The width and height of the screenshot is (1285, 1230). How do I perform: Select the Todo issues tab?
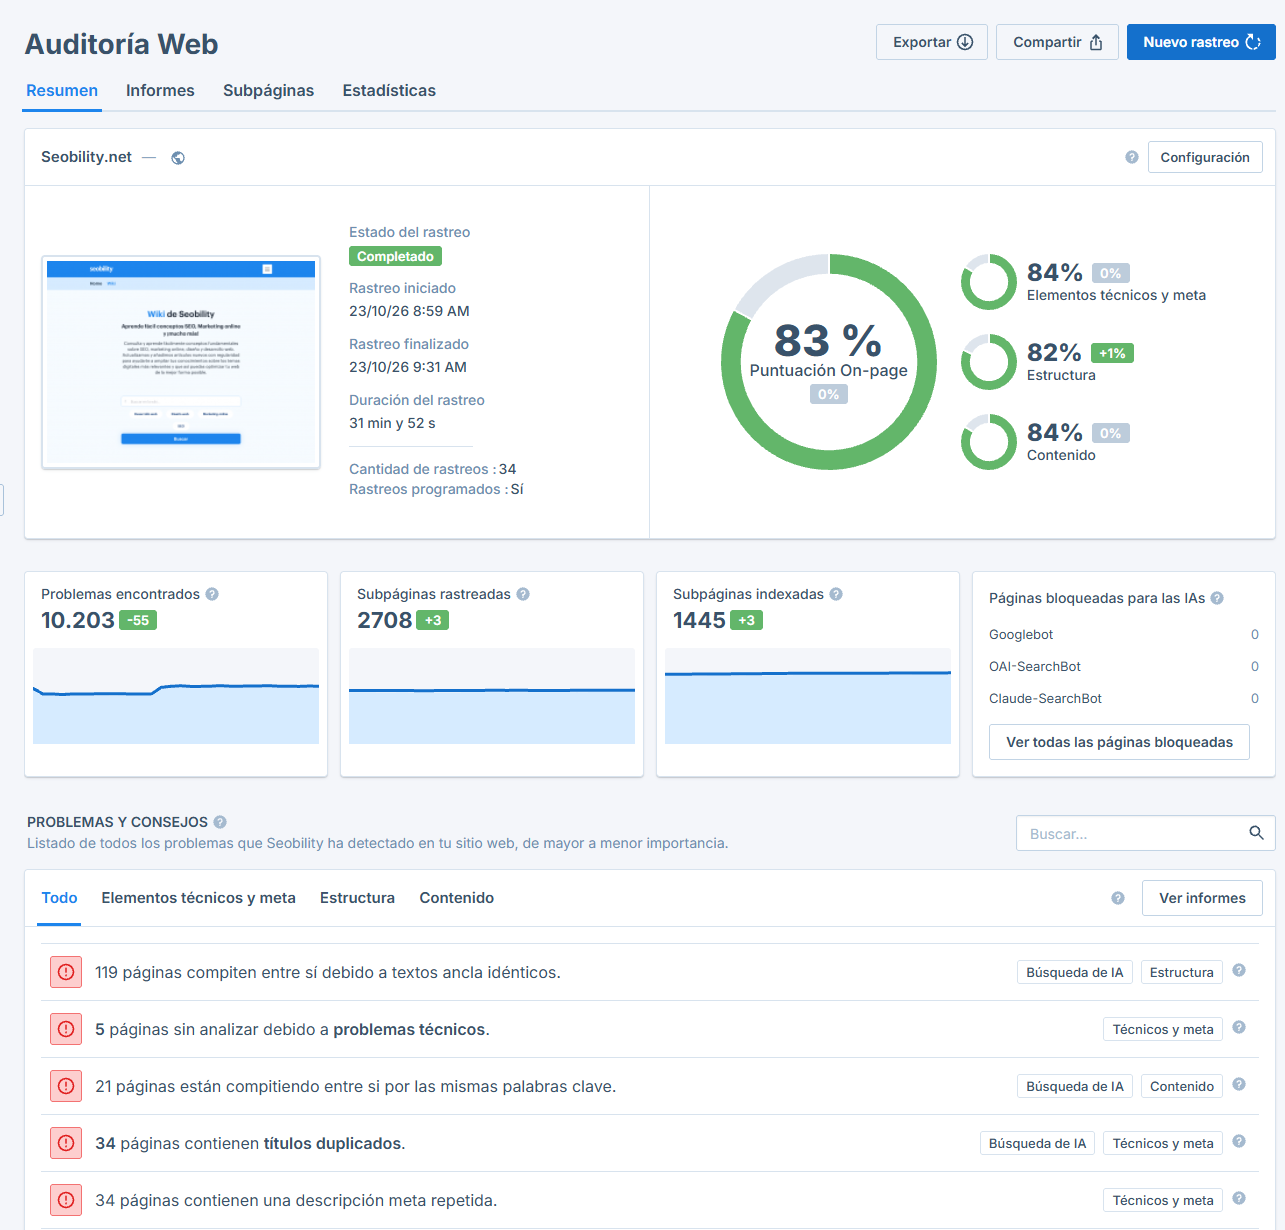click(x=59, y=898)
